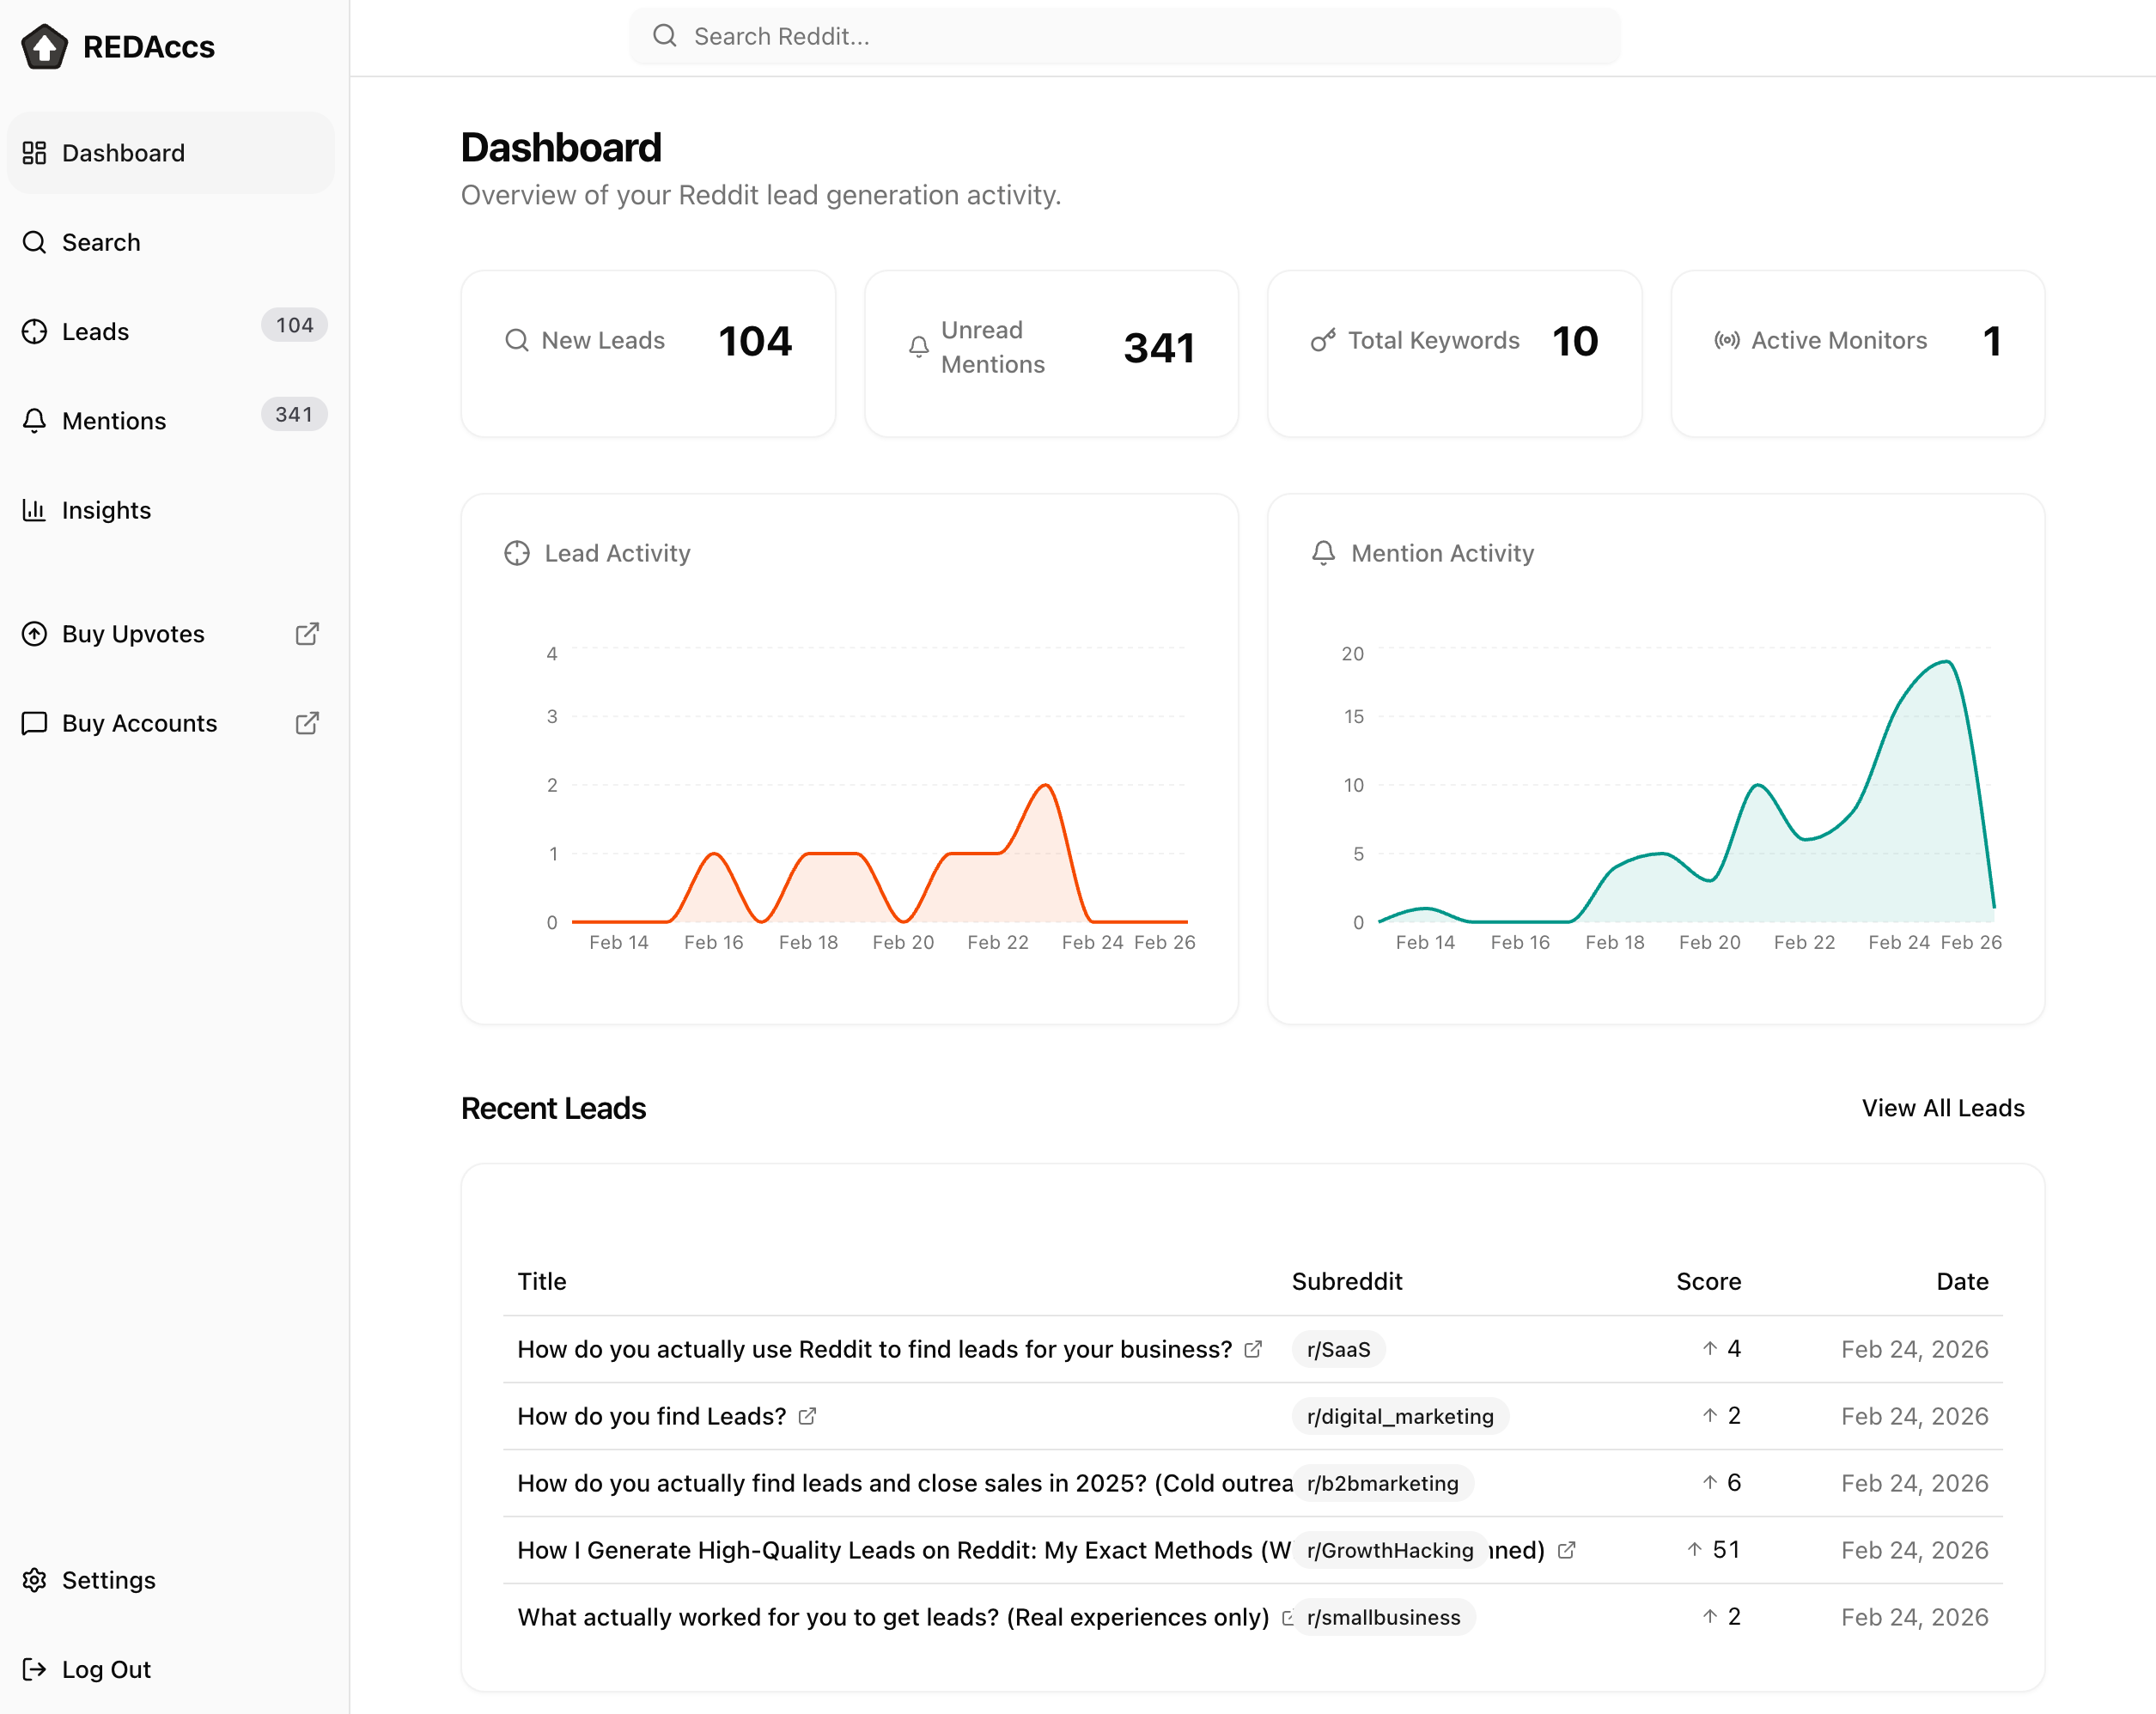Open the Leads menu item

(96, 332)
